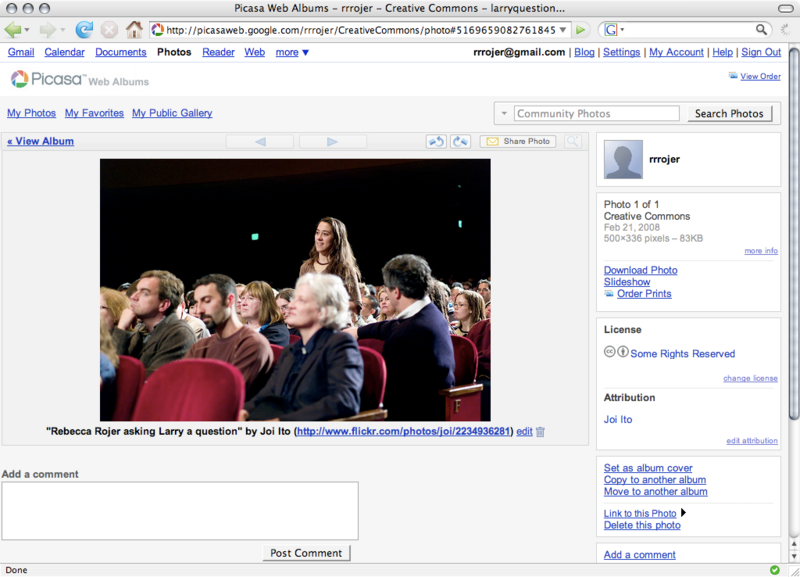Click inside the Add a comment text box
Image resolution: width=800 pixels, height=577 pixels.
pyautogui.click(x=180, y=511)
